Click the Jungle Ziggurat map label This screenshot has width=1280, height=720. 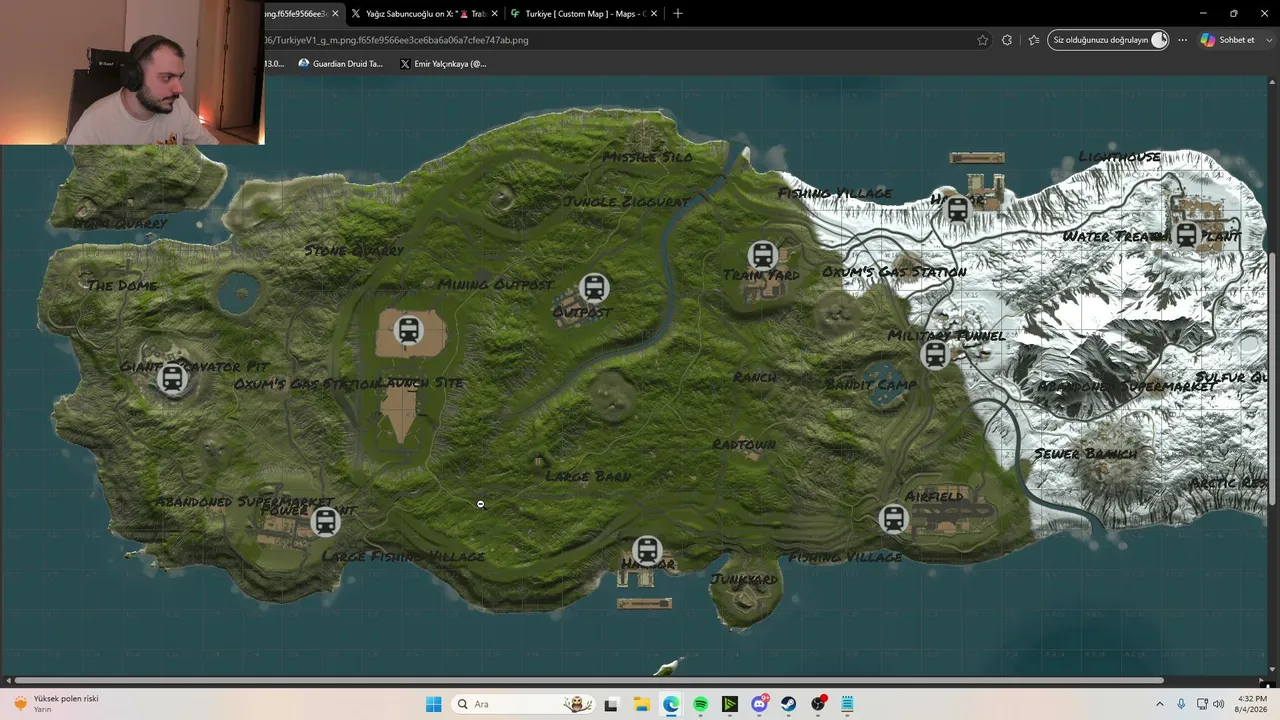coord(627,202)
